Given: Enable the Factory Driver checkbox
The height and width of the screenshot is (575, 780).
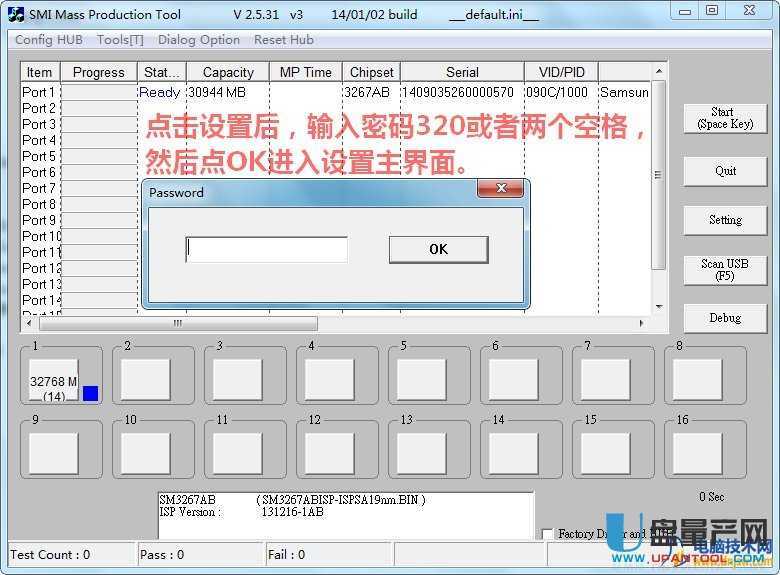Looking at the screenshot, I should 547,534.
